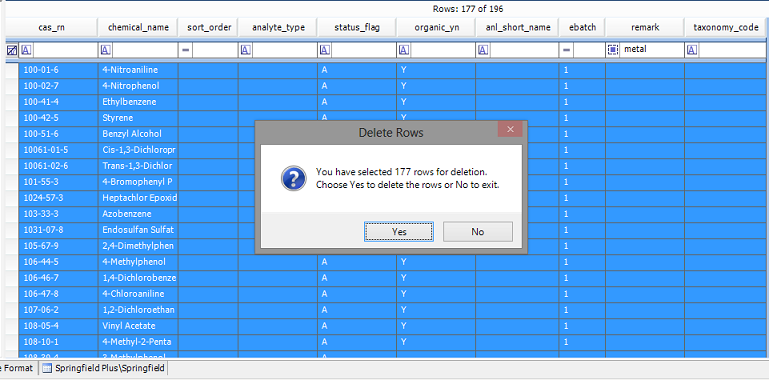
Task: Click the cas_rn filter input field
Action: tap(65, 50)
